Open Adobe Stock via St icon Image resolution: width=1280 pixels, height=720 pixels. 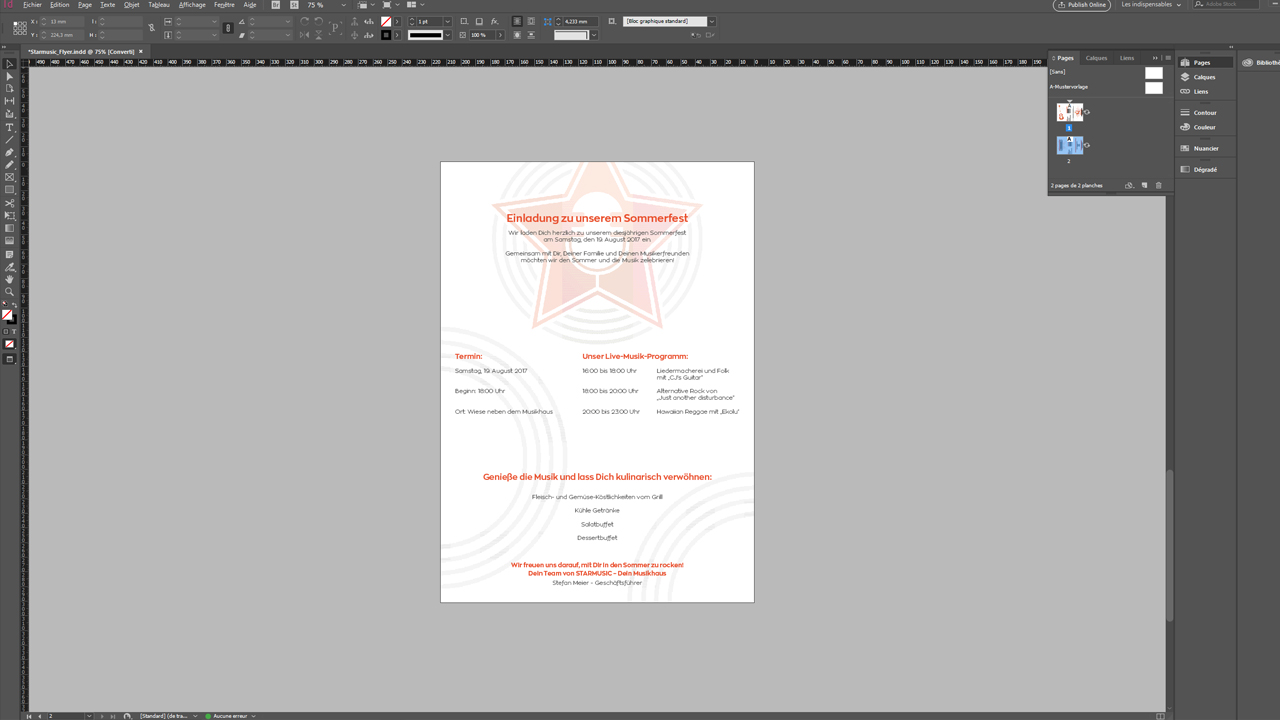[294, 5]
